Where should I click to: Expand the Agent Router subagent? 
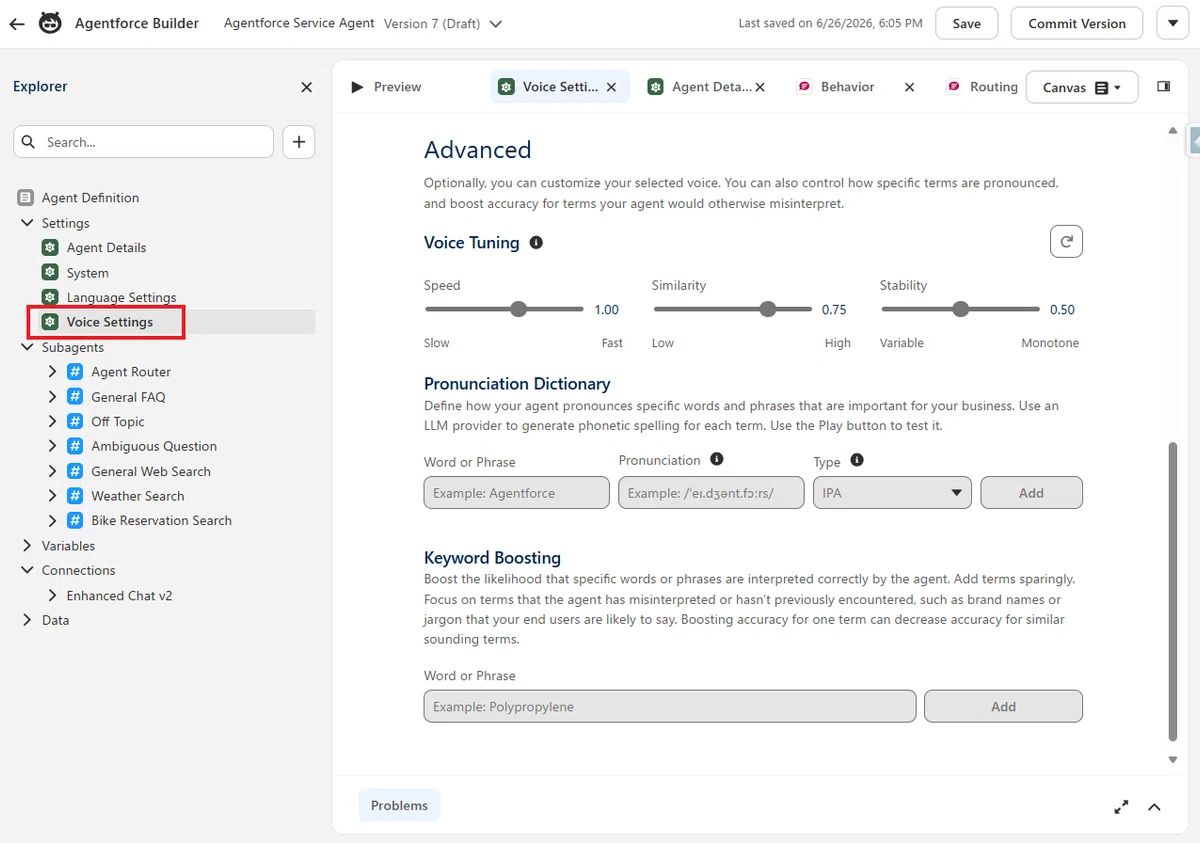pos(53,371)
